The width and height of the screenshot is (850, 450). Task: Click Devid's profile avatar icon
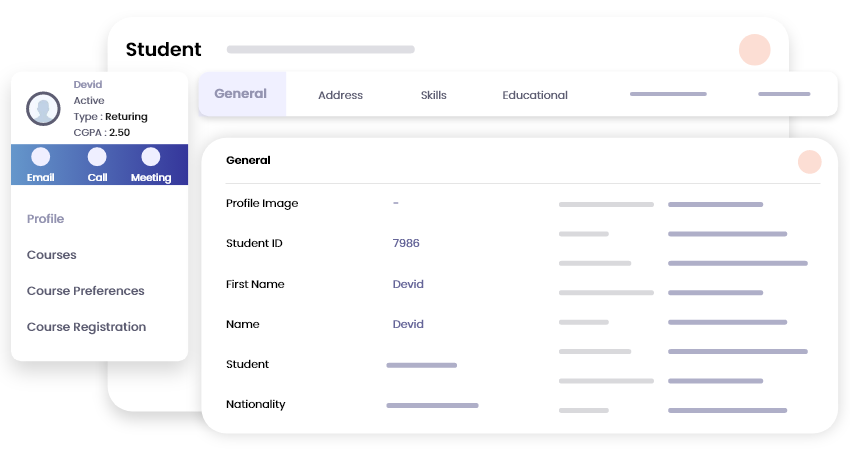(43, 108)
